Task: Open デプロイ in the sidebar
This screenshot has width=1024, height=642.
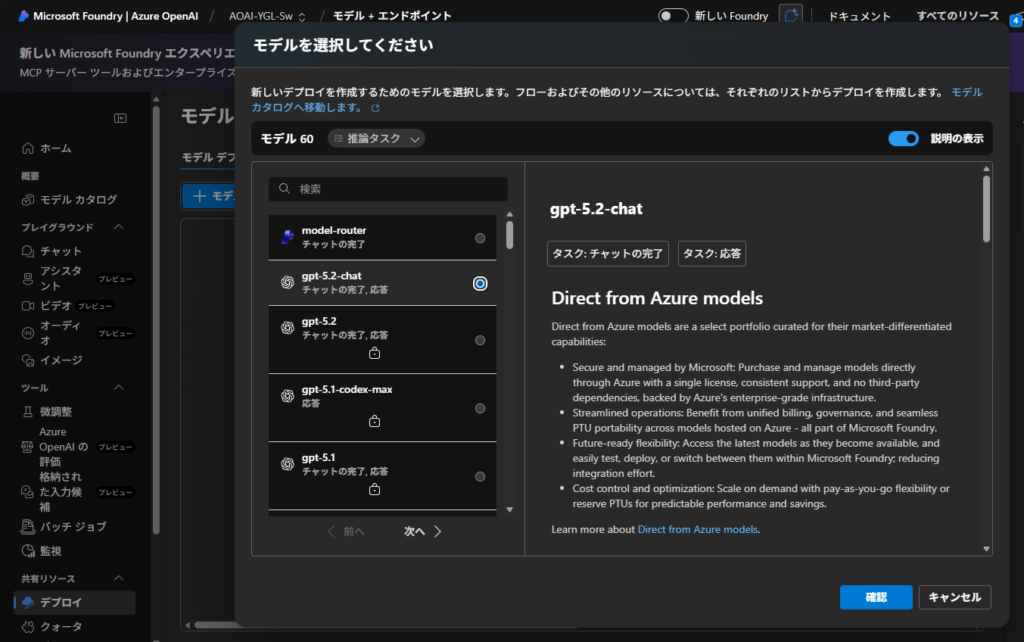Action: point(61,602)
